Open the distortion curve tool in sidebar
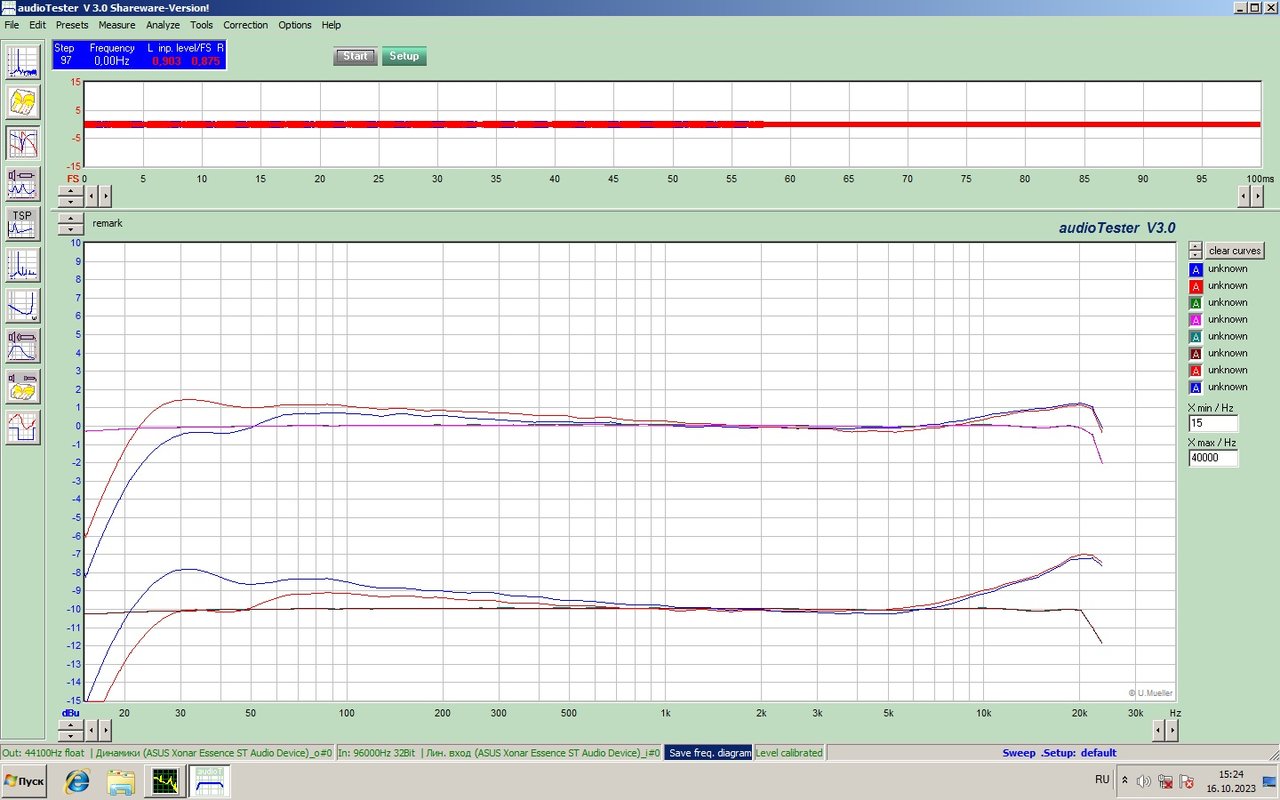1280x800 pixels. [x=22, y=305]
